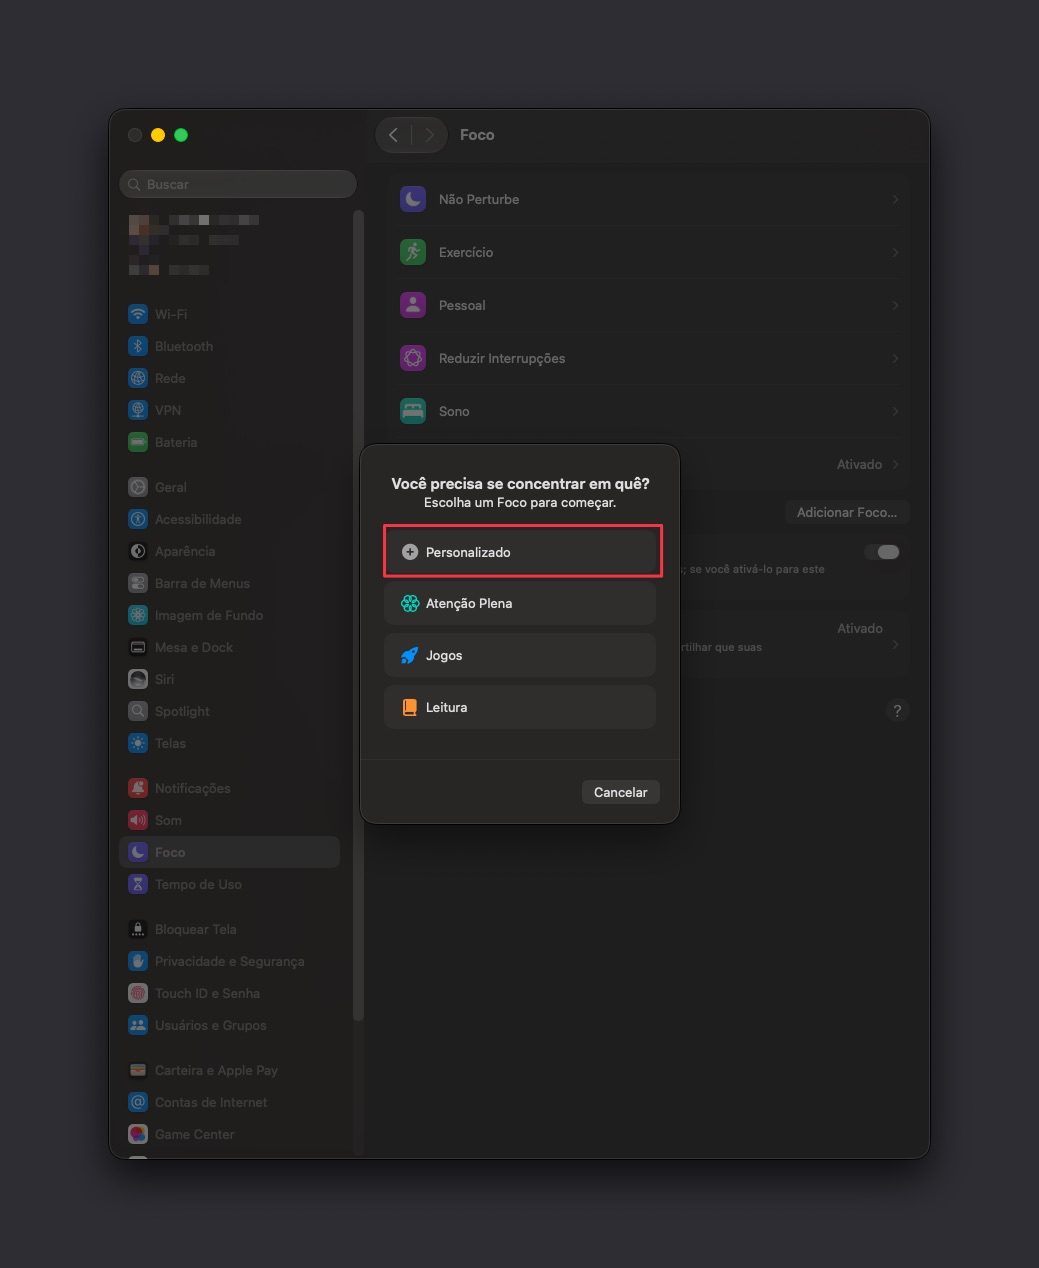Toggle the share across devices switch

[882, 552]
